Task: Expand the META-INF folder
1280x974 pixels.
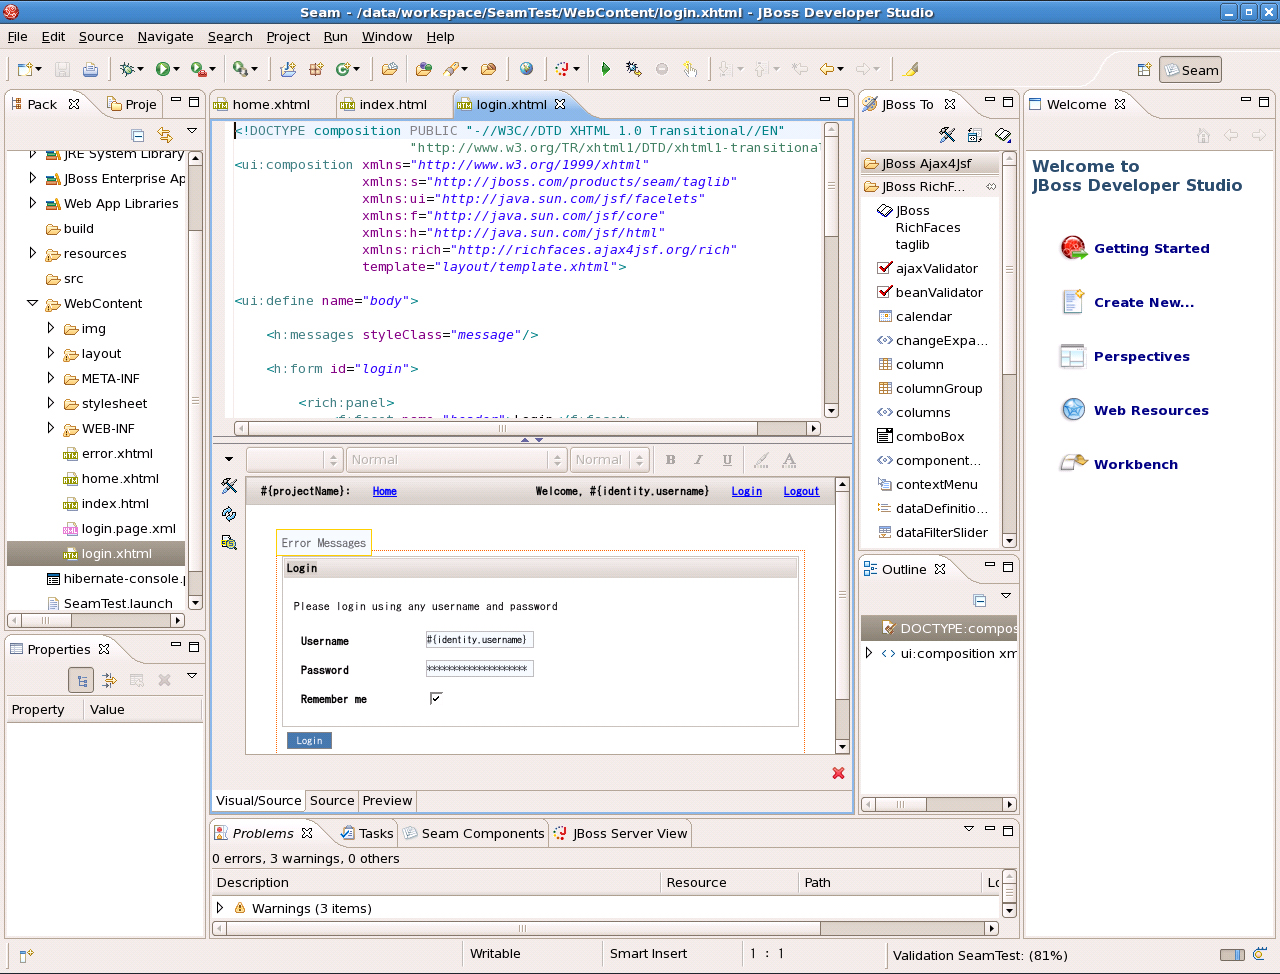Action: (51, 378)
